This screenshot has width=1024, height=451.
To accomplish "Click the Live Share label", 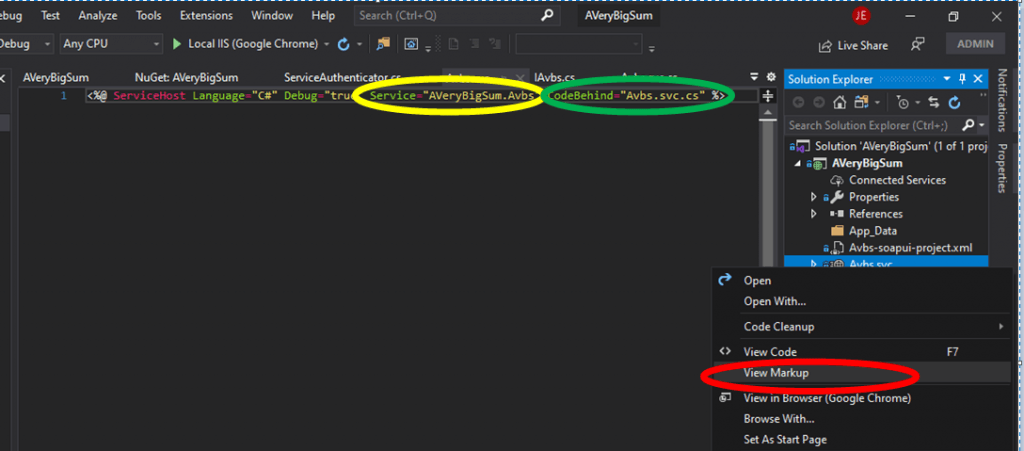I will tap(863, 46).
